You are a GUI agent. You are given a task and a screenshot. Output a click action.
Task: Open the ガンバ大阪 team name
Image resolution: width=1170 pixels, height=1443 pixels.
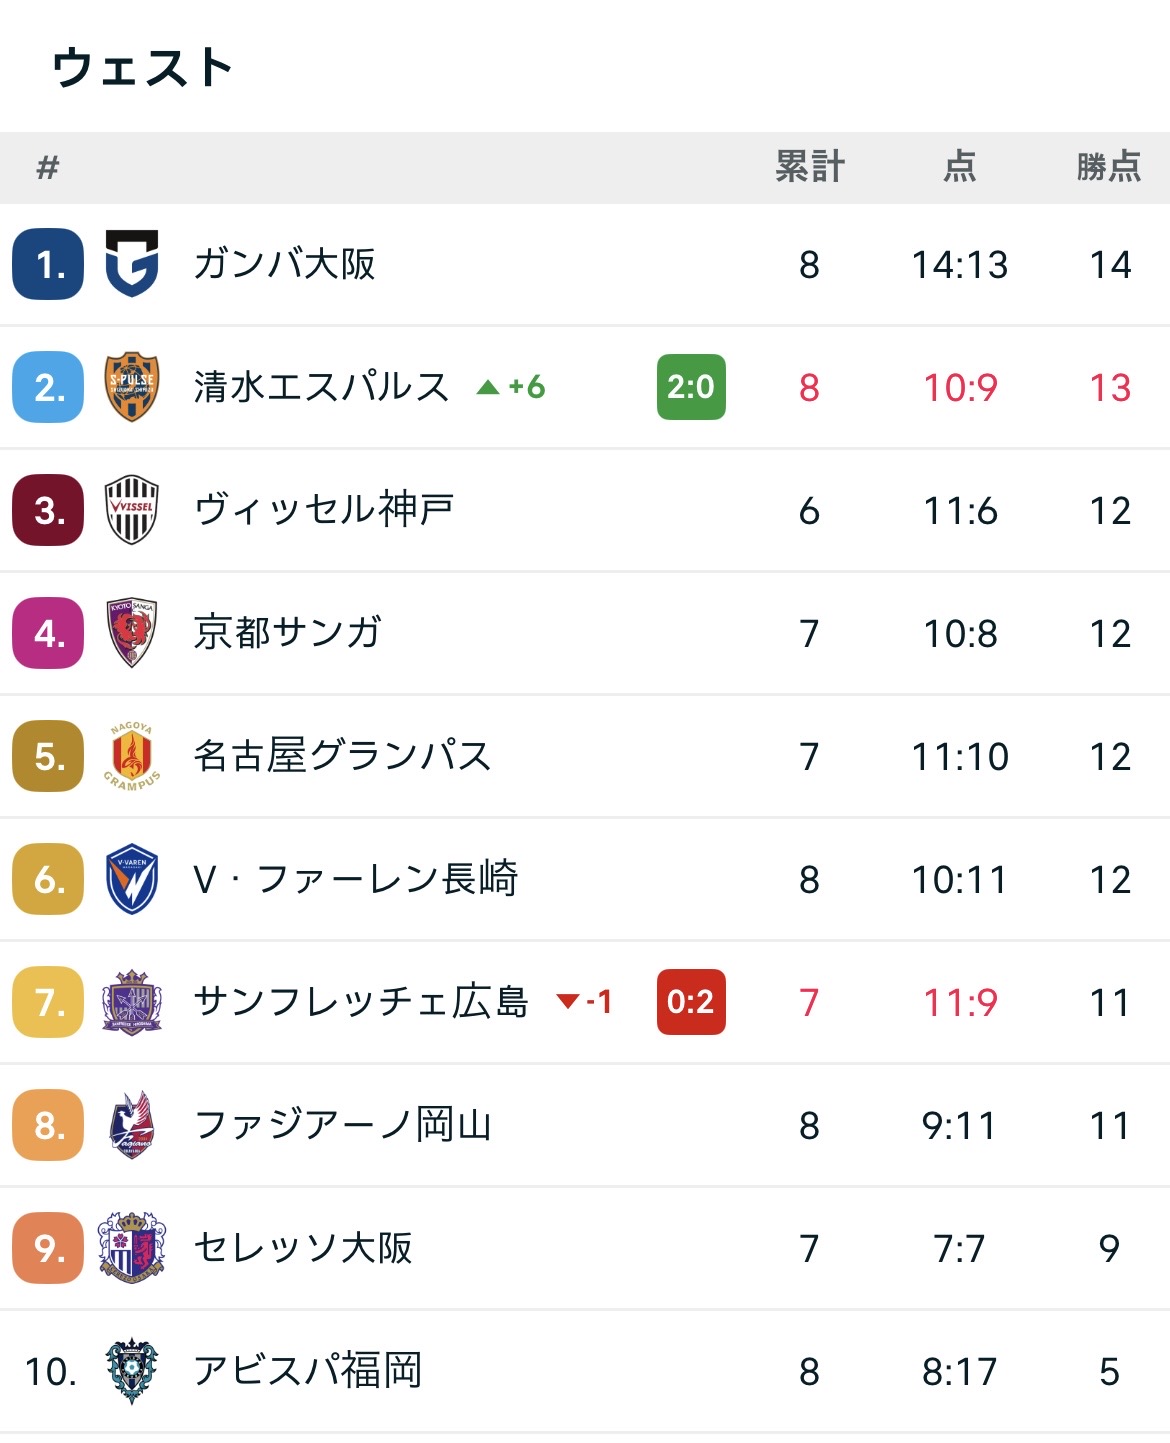click(285, 264)
